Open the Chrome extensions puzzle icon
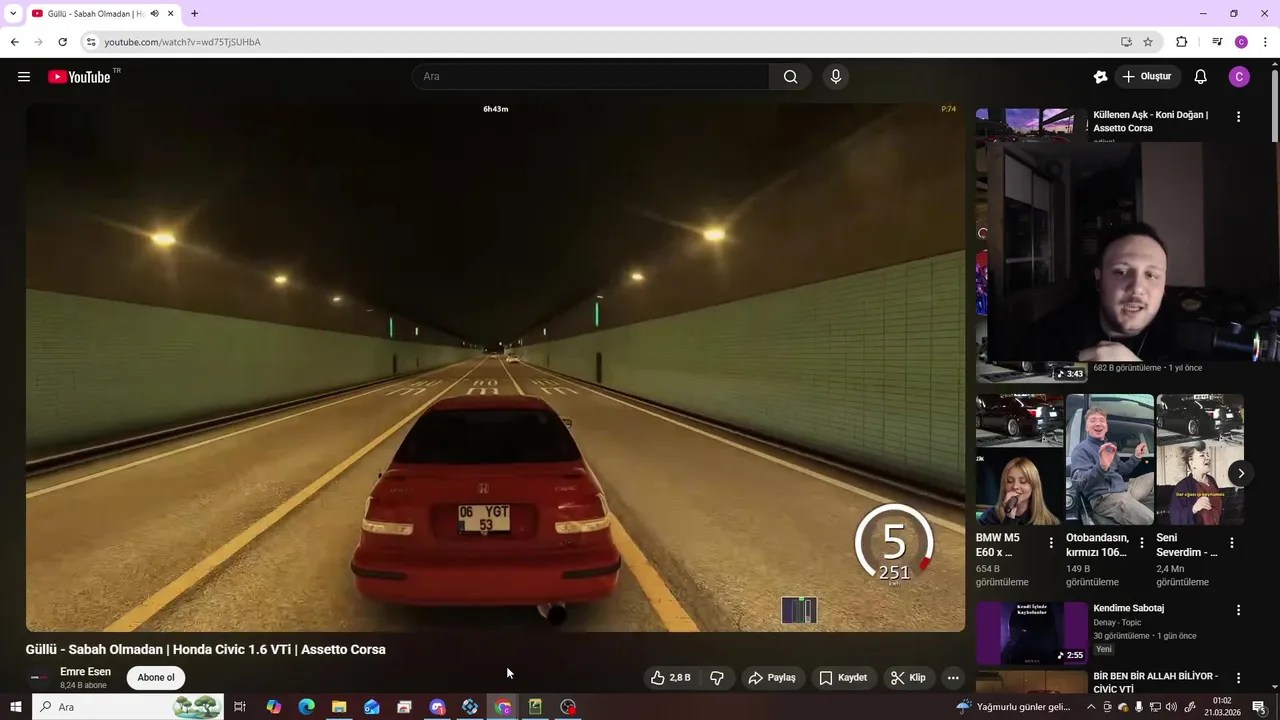This screenshot has width=1280, height=720. coord(1182,42)
